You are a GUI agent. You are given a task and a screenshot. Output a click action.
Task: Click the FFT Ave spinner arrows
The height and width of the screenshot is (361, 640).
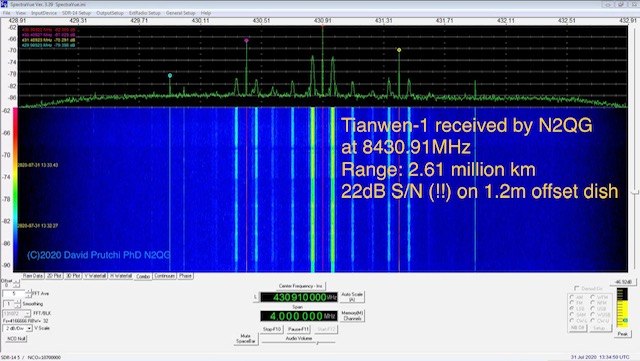pyautogui.click(x=28, y=293)
